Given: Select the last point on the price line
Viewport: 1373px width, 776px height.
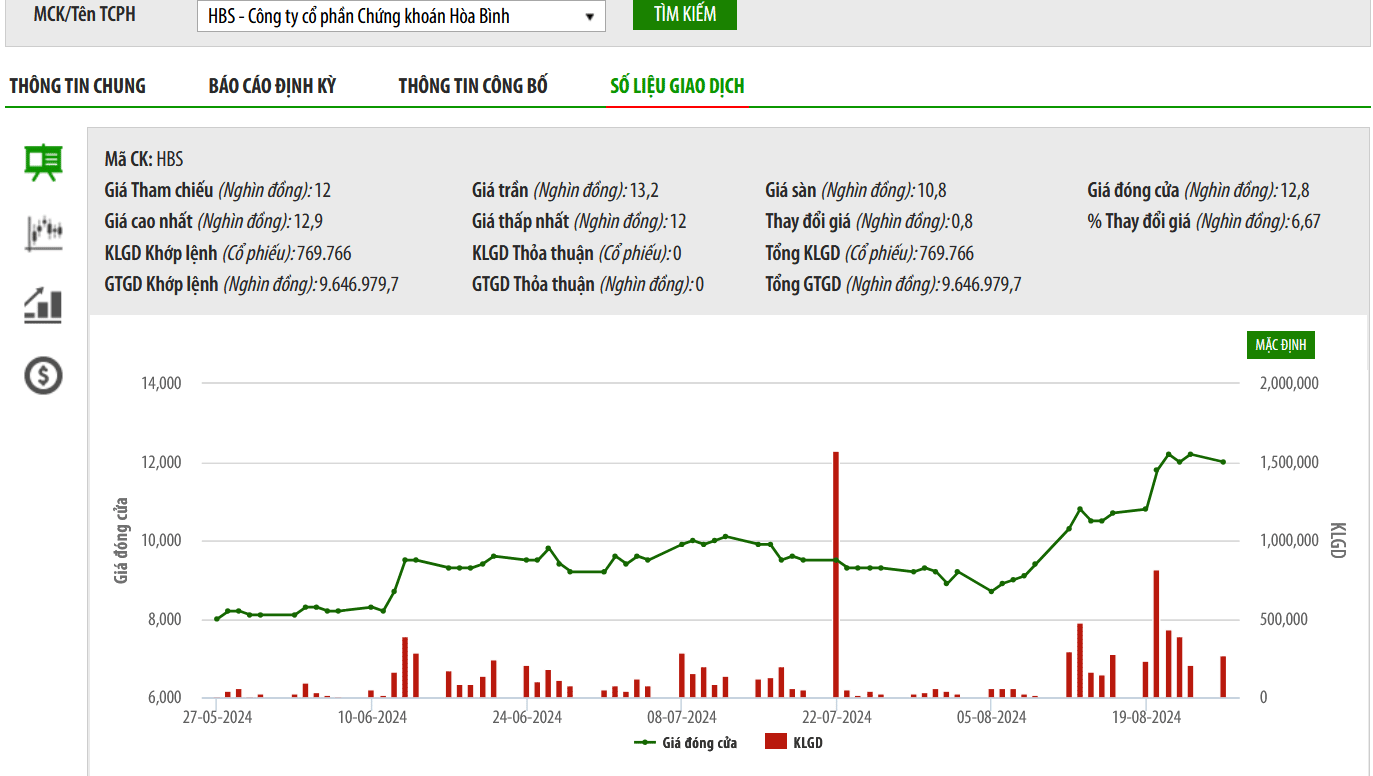Looking at the screenshot, I should [1223, 462].
